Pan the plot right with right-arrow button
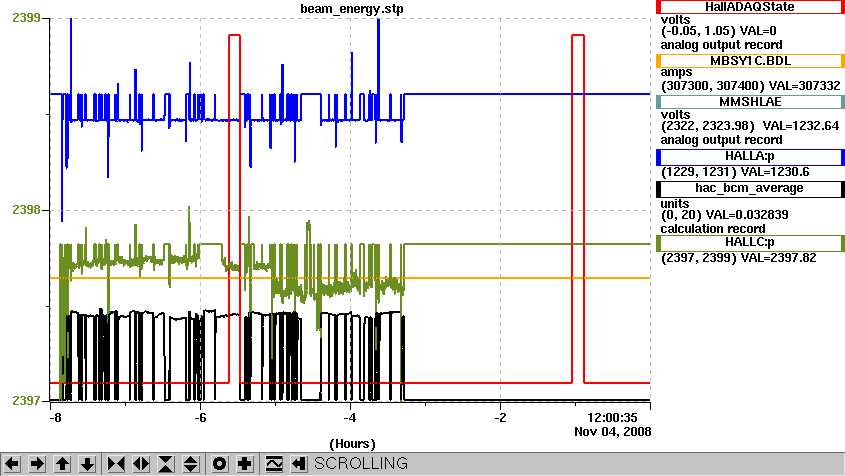 coord(37,464)
